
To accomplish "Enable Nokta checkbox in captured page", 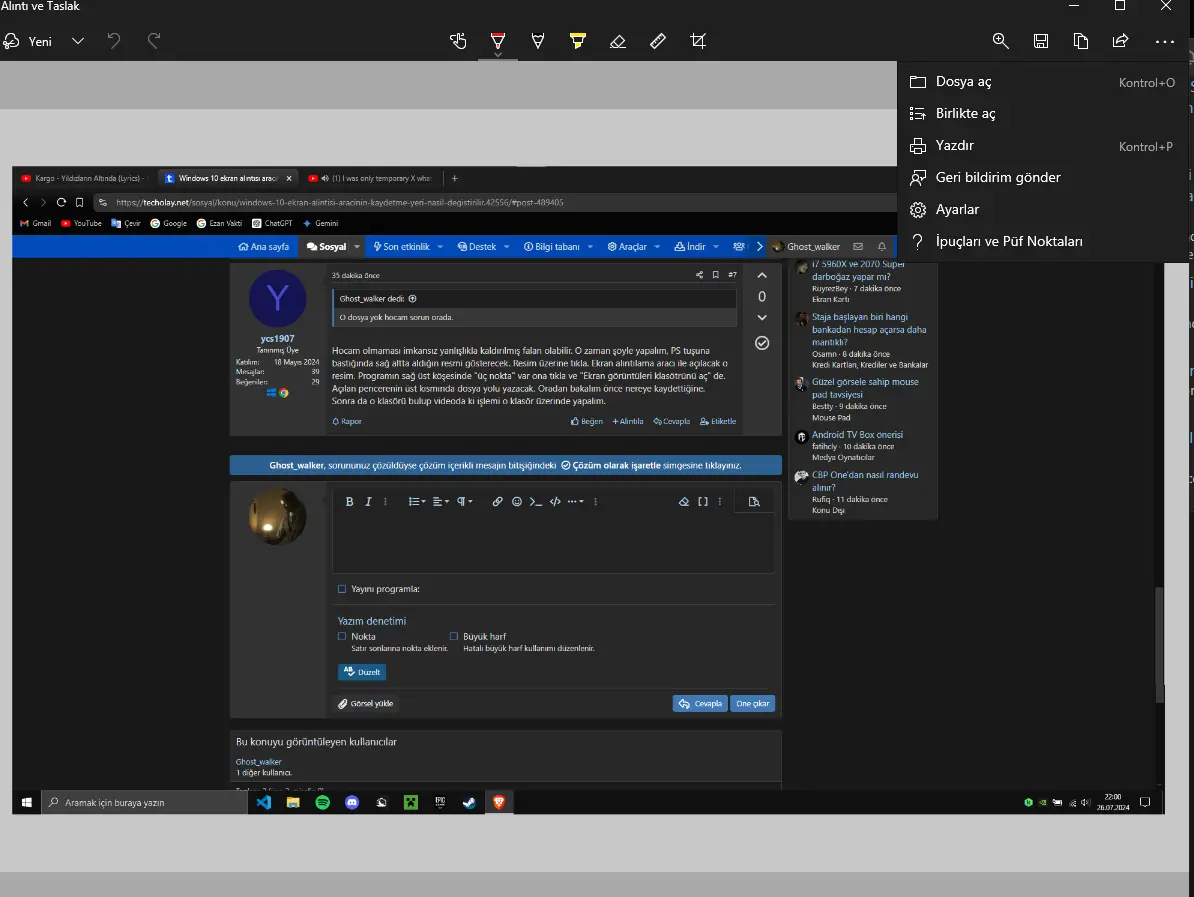I will (342, 636).
